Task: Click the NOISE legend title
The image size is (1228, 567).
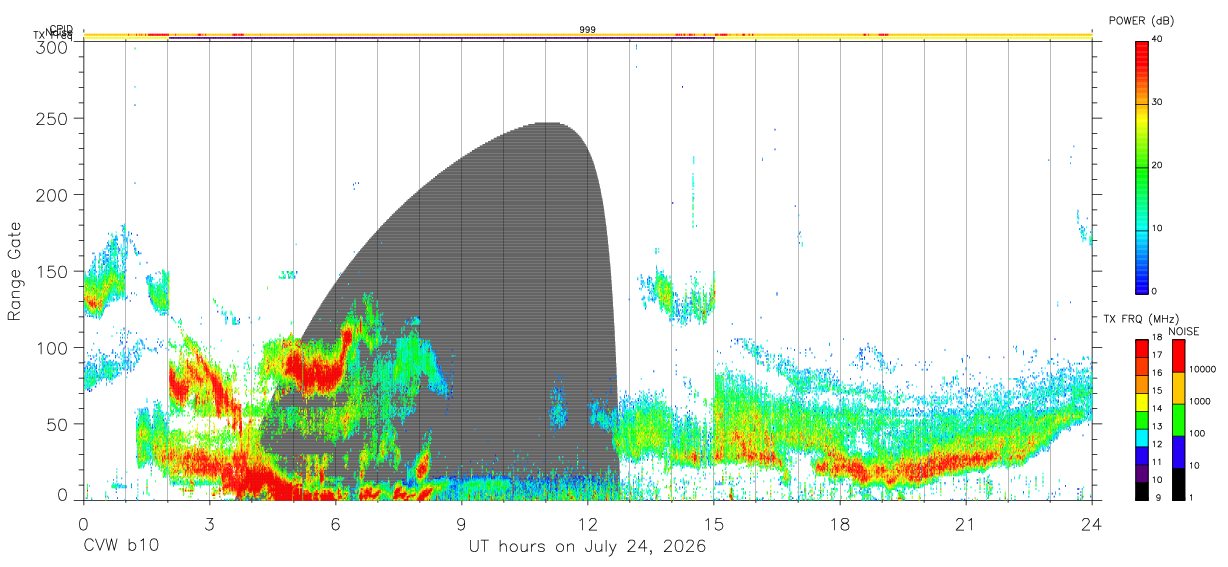Action: 1183,331
